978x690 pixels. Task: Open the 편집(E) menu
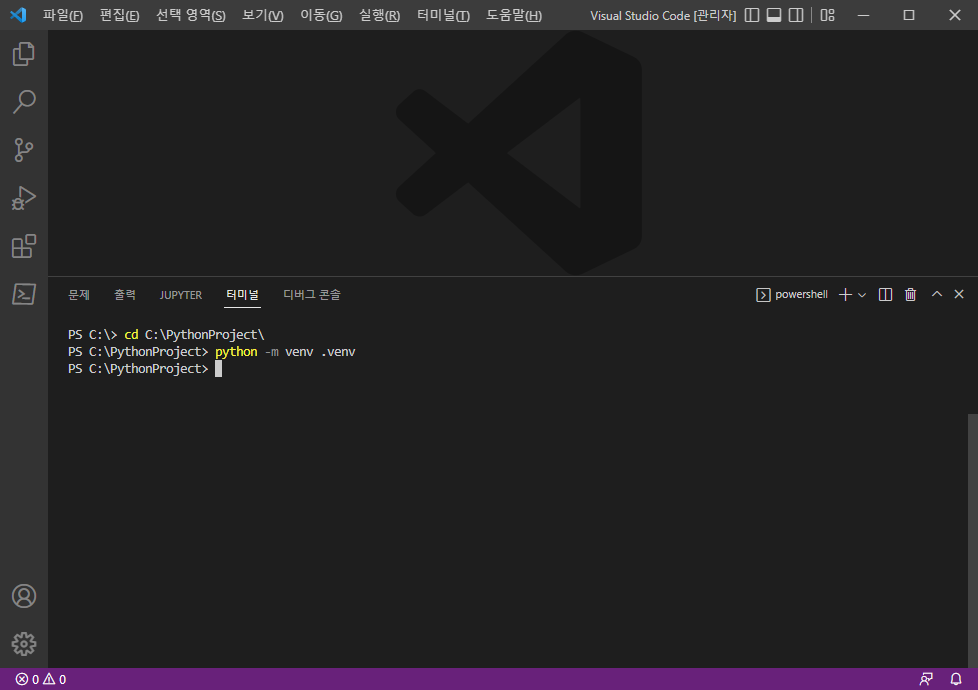pyautogui.click(x=119, y=15)
